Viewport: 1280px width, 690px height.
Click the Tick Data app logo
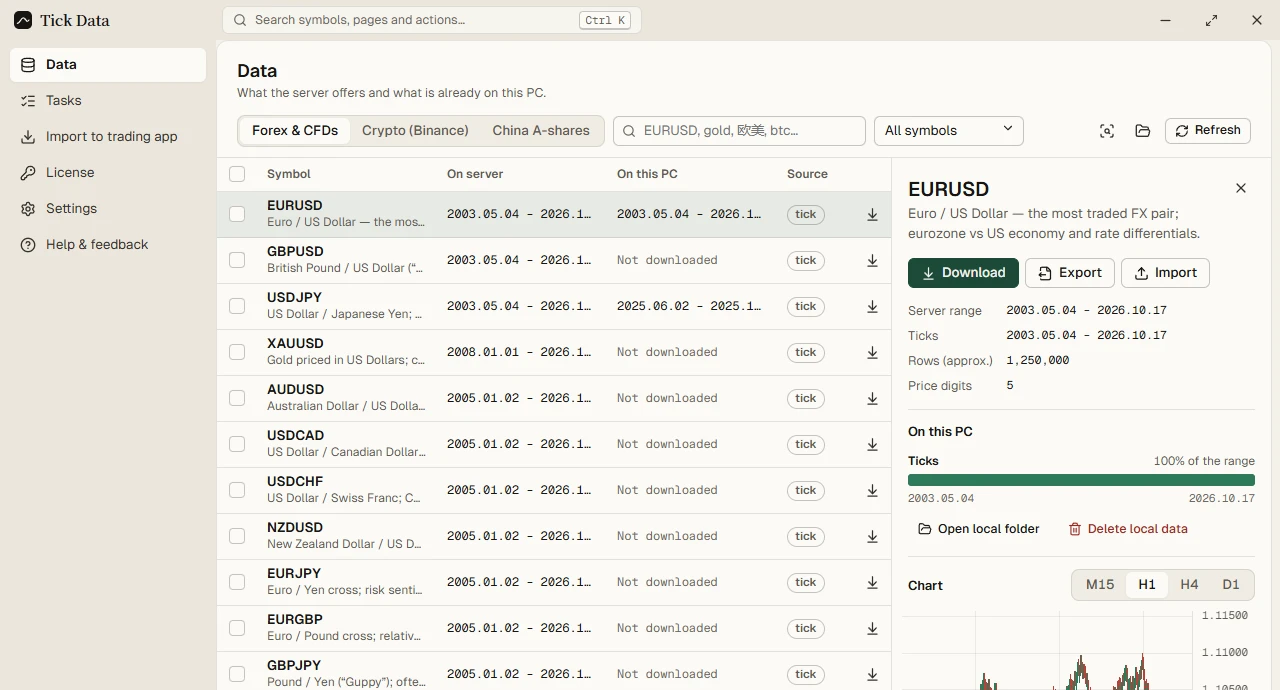click(23, 20)
